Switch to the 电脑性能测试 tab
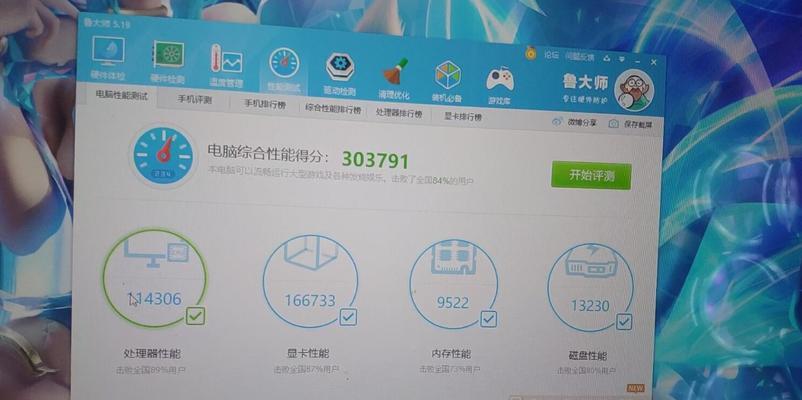The width and height of the screenshot is (802, 400). [x=122, y=96]
